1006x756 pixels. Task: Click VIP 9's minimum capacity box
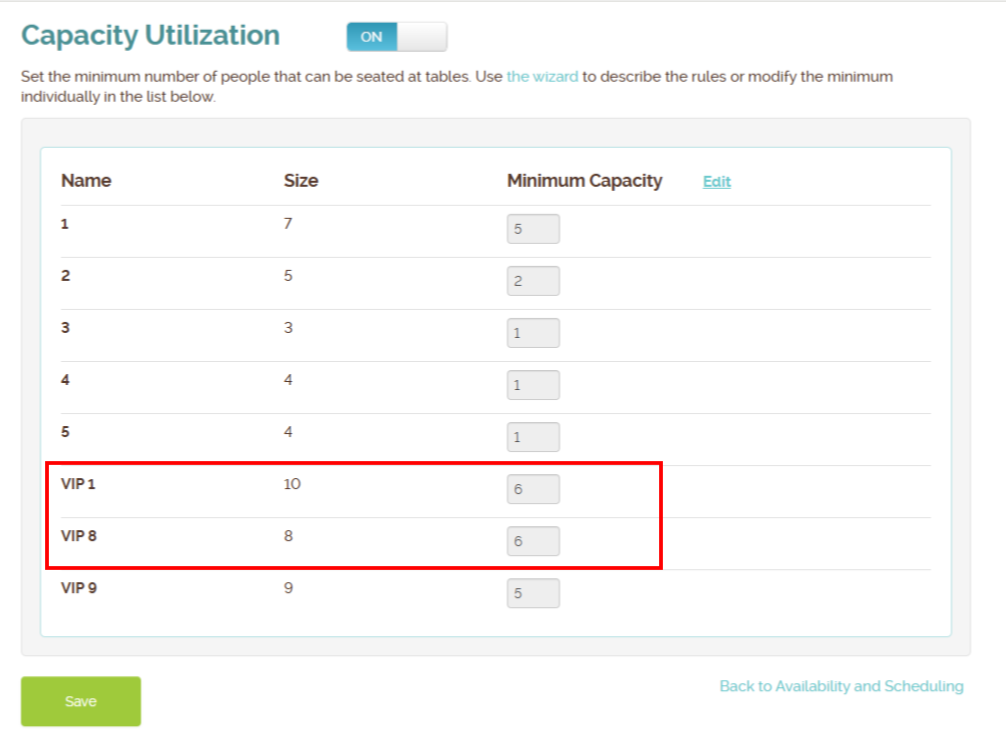pos(533,593)
